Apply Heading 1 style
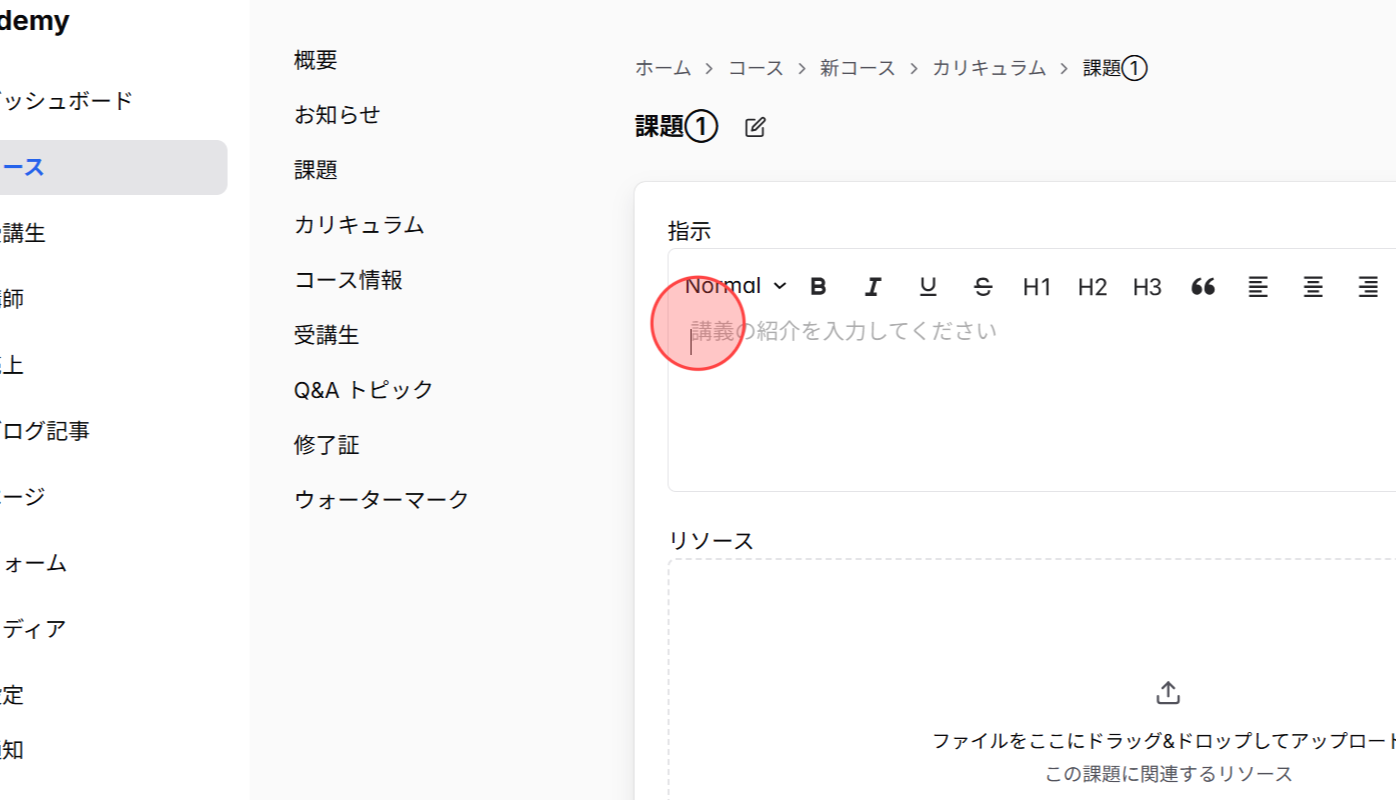The width and height of the screenshot is (1396, 800). click(1037, 287)
